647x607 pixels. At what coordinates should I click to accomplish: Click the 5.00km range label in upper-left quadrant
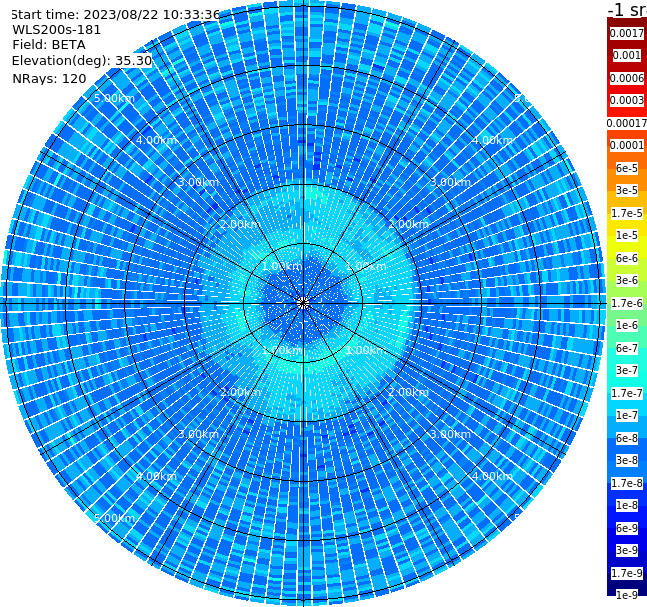click(x=114, y=98)
